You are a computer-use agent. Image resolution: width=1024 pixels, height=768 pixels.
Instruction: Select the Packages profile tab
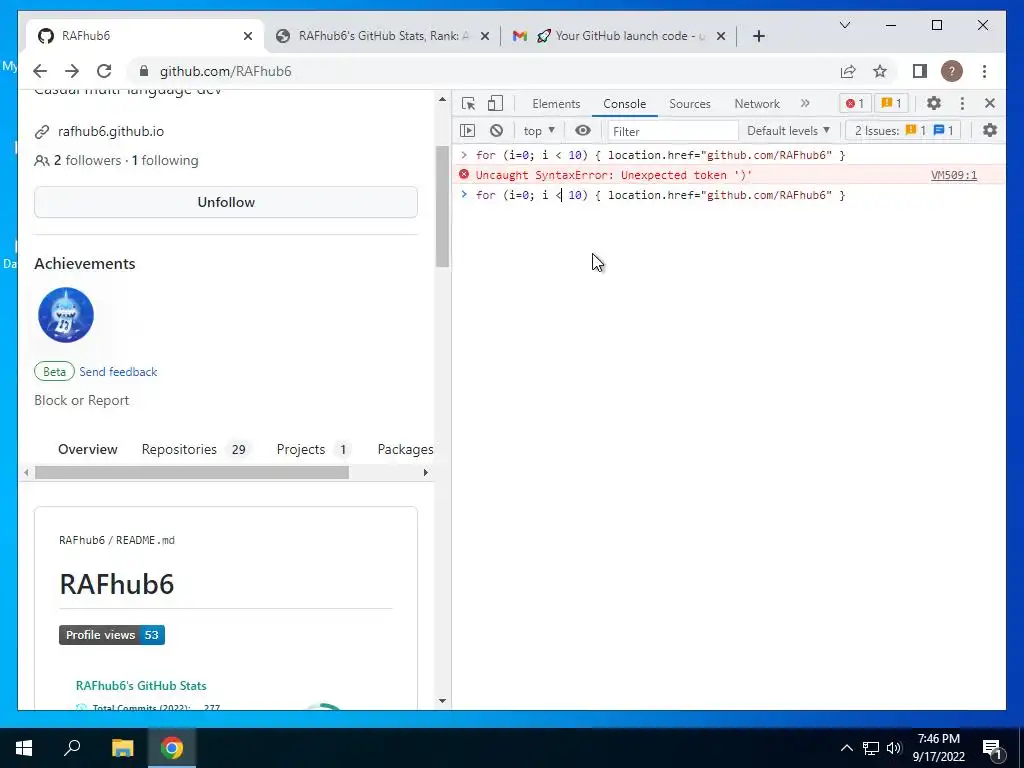coord(405,449)
